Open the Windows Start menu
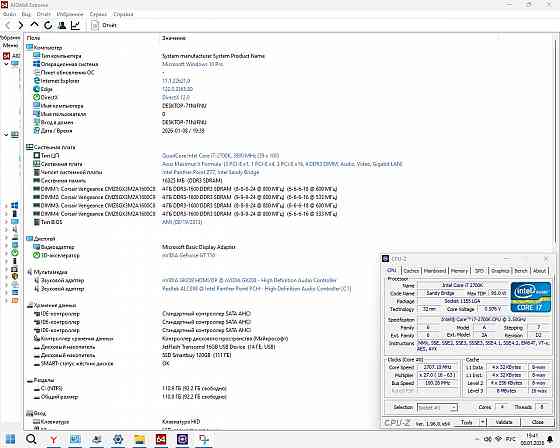This screenshot has height=448, width=560. (x=10, y=439)
